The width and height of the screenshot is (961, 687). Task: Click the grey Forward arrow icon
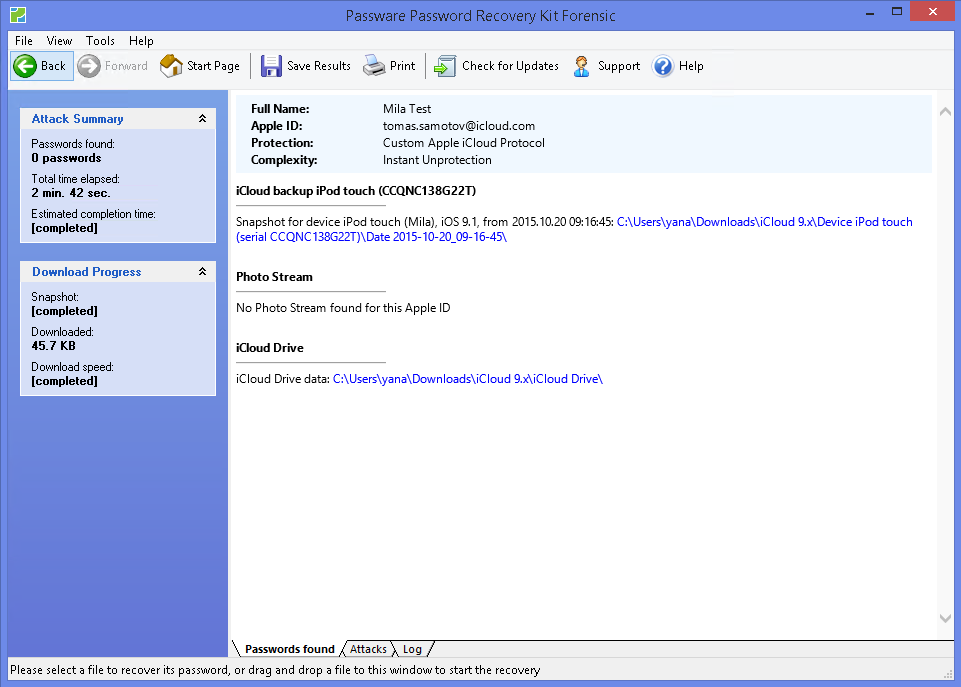tap(89, 66)
